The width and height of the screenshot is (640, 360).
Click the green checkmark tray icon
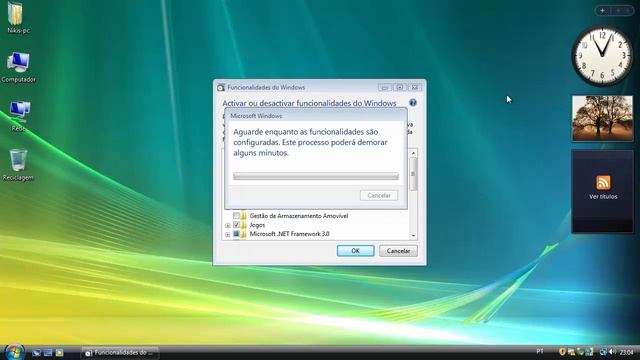click(580, 351)
